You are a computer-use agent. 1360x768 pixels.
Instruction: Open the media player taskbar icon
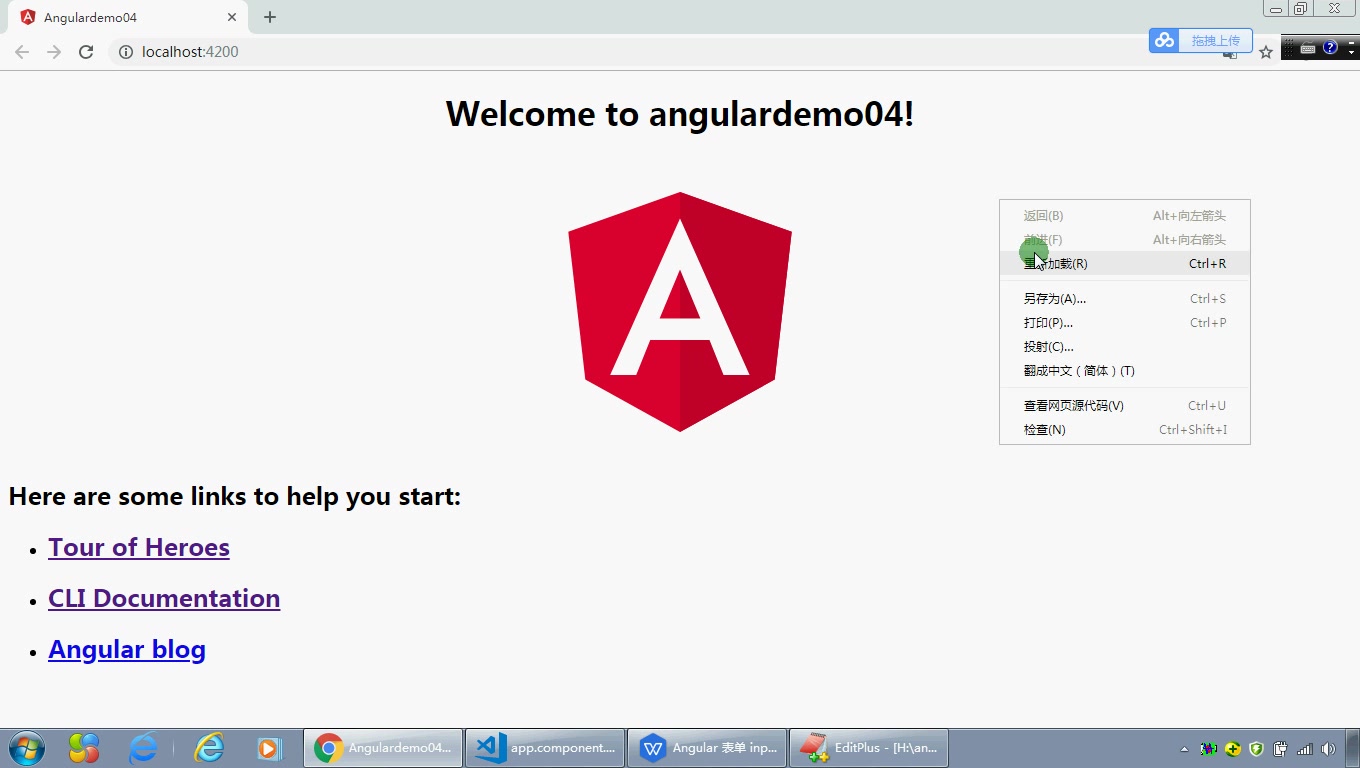[x=269, y=748]
